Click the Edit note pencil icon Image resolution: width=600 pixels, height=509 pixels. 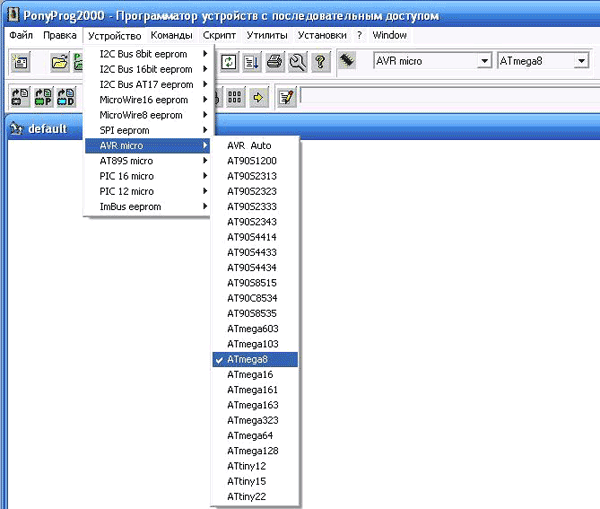tap(287, 97)
